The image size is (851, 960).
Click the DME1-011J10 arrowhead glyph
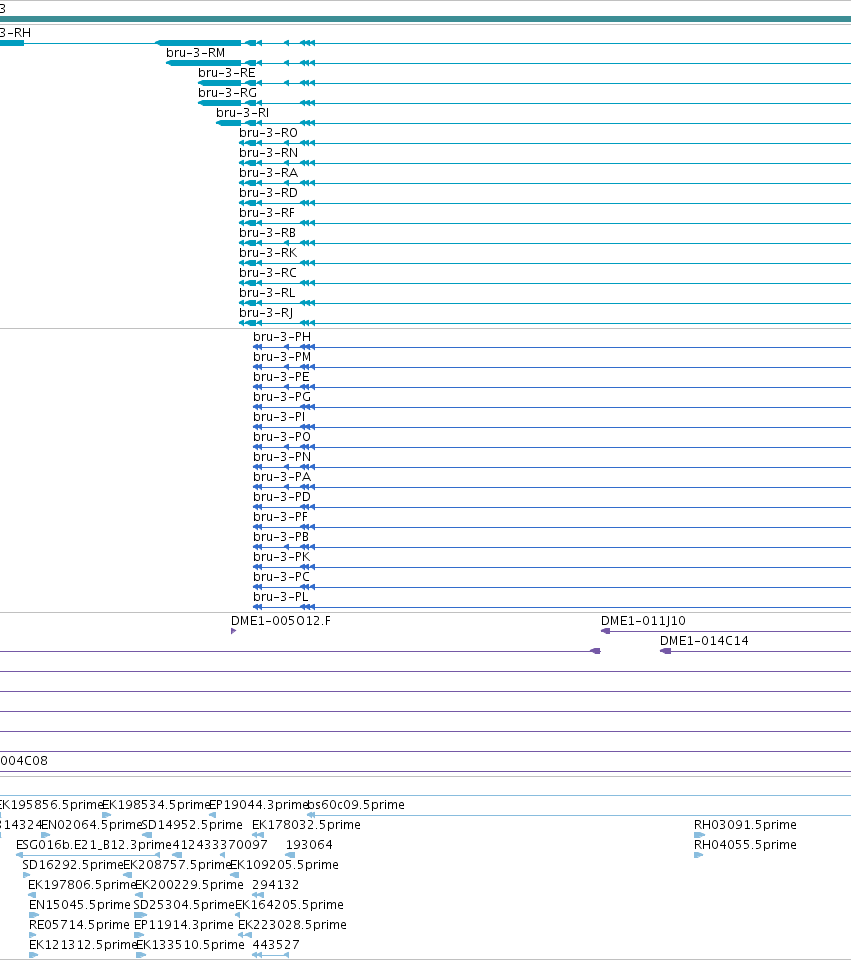click(x=605, y=631)
